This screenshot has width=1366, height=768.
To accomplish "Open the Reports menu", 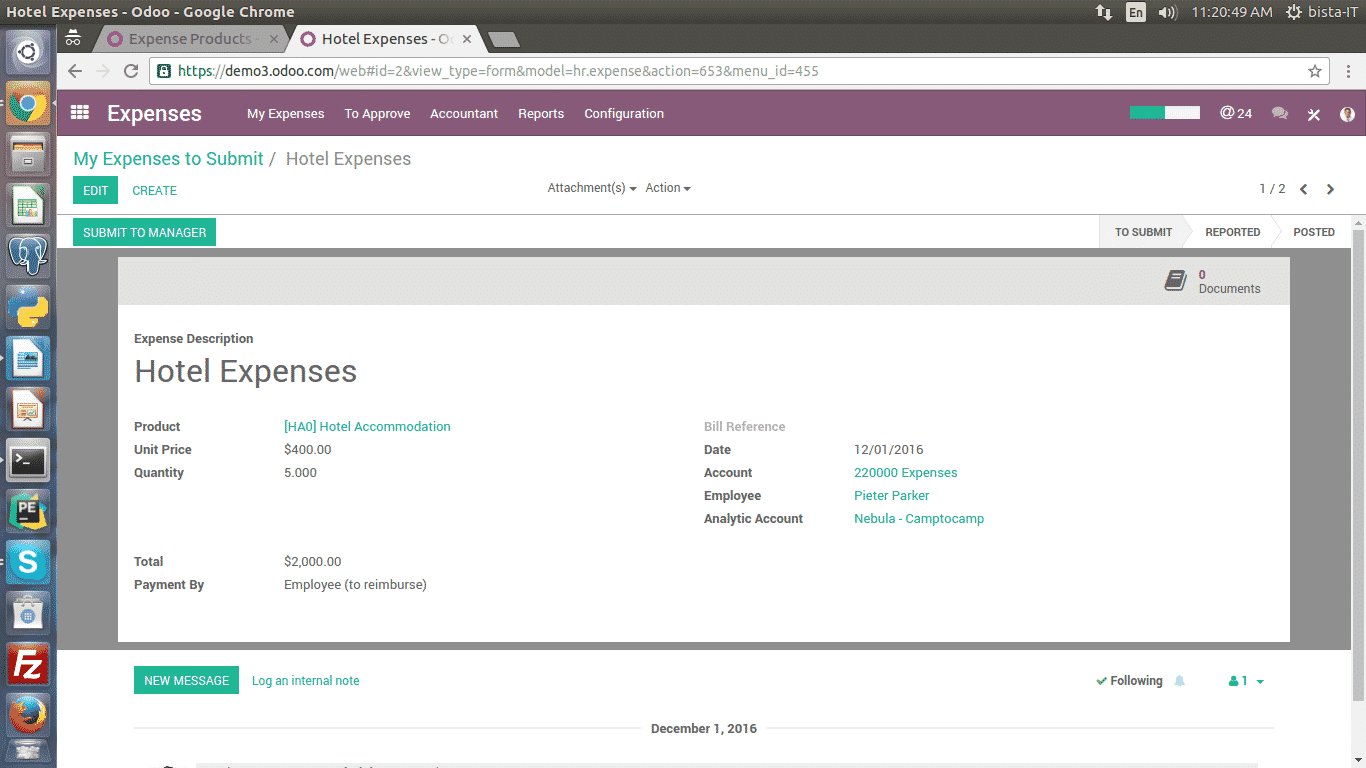I will [x=541, y=114].
